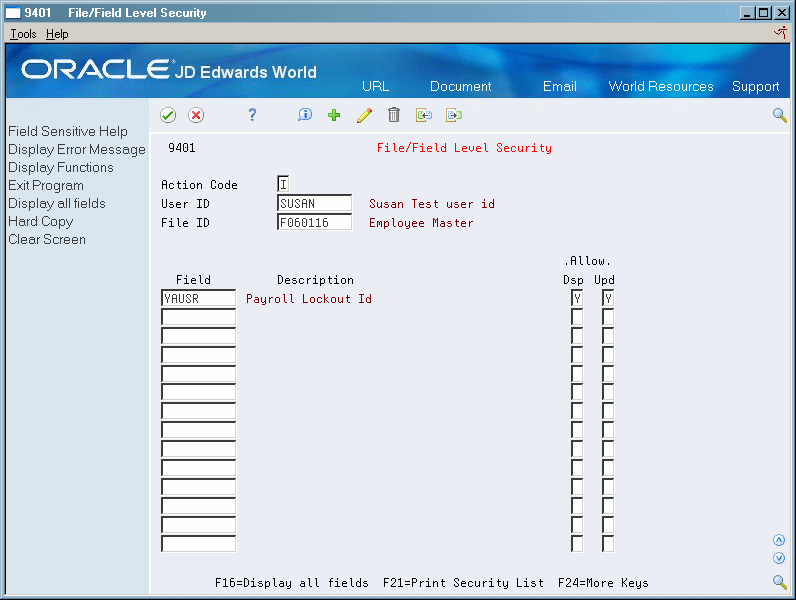
Task: Open the Help menu
Action: (x=57, y=34)
